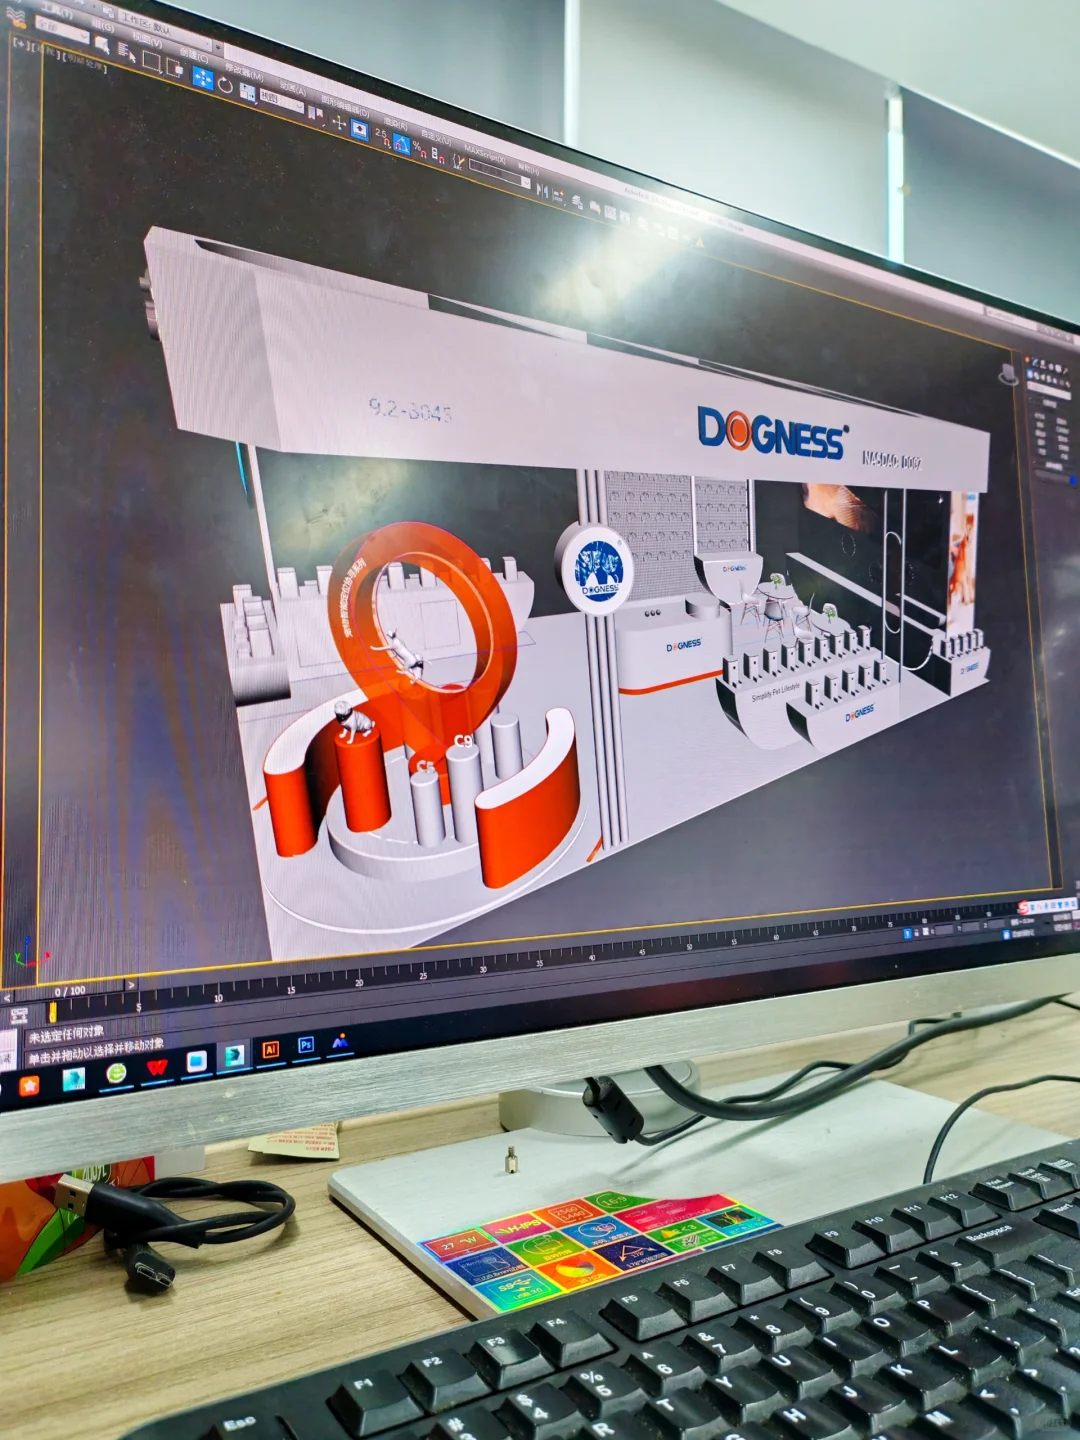The width and height of the screenshot is (1080, 1440).
Task: Click Use Pivot Point Center icon
Action: [315, 113]
